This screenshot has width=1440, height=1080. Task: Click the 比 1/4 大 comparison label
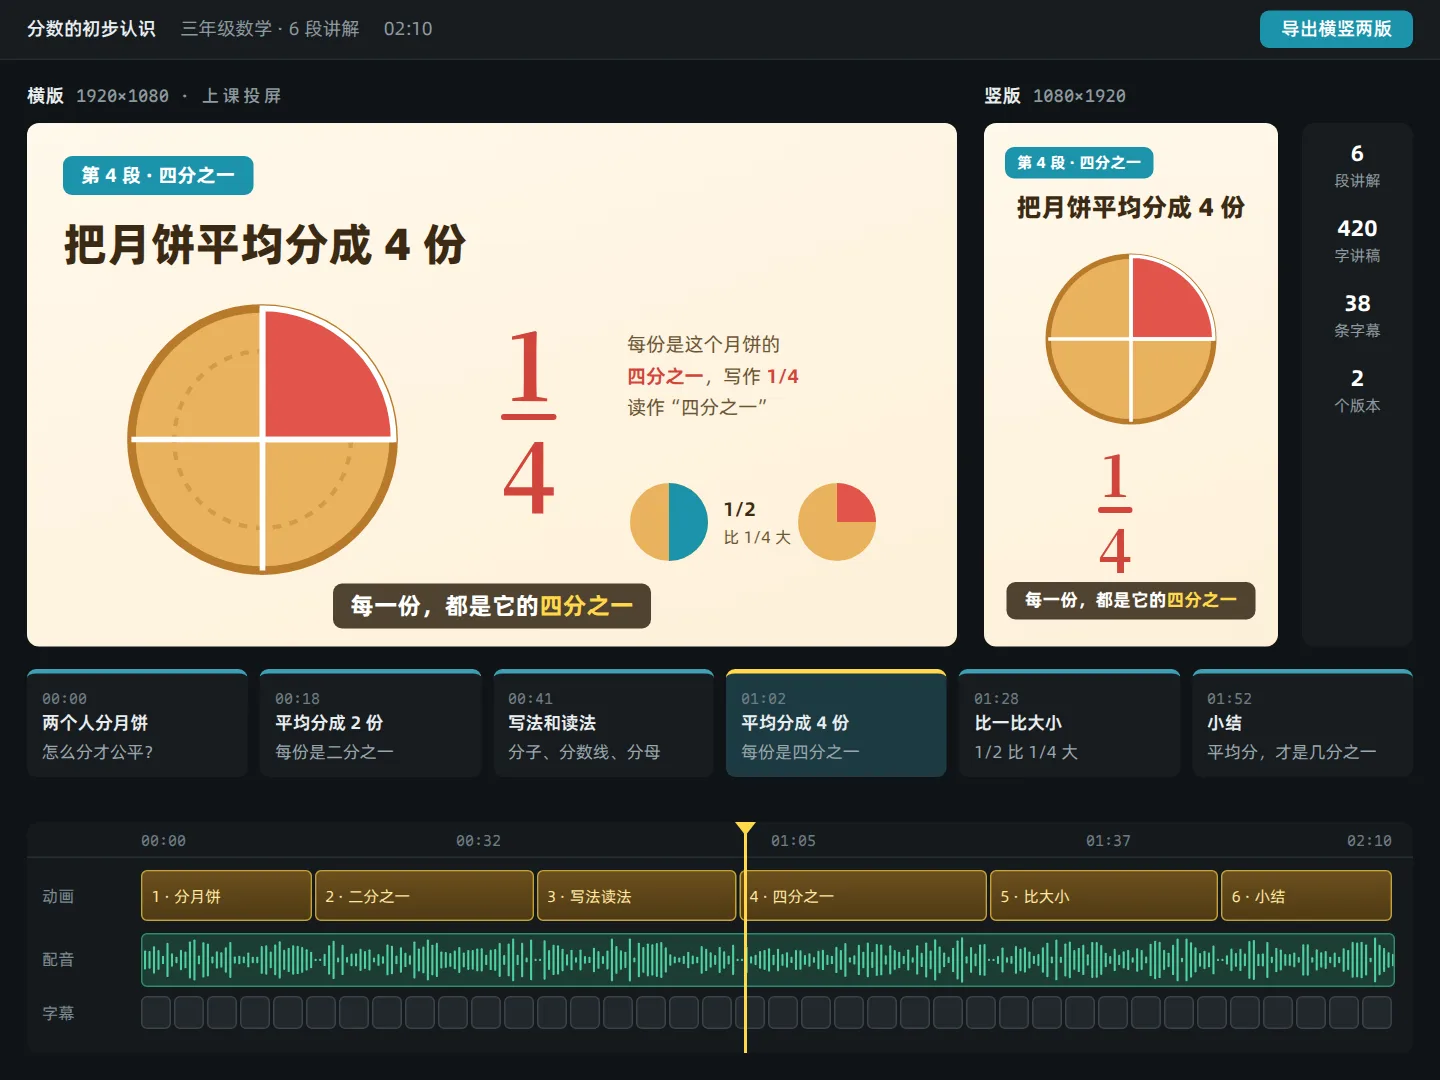point(757,538)
